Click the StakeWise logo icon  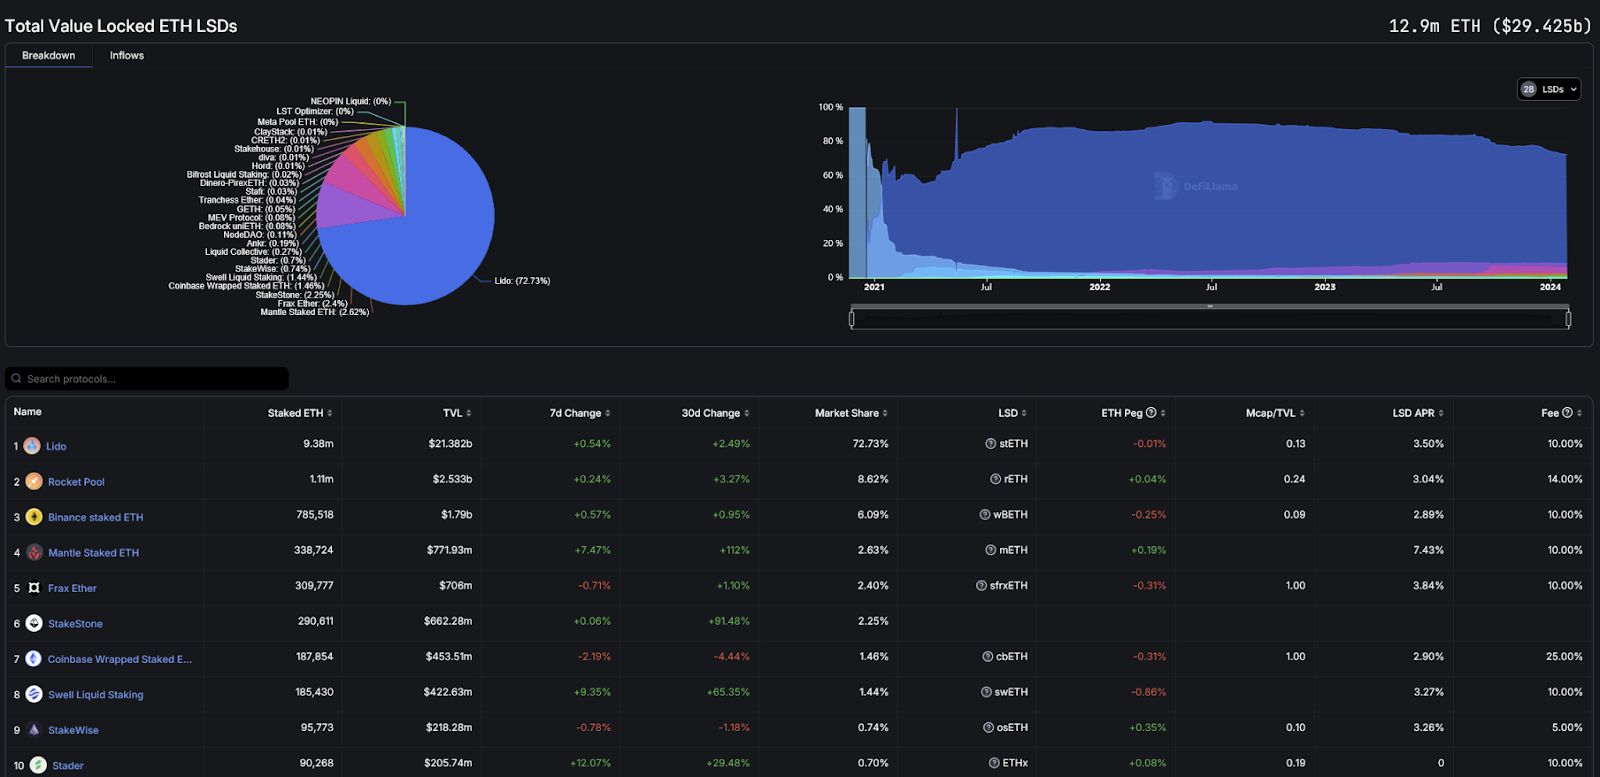(34, 730)
